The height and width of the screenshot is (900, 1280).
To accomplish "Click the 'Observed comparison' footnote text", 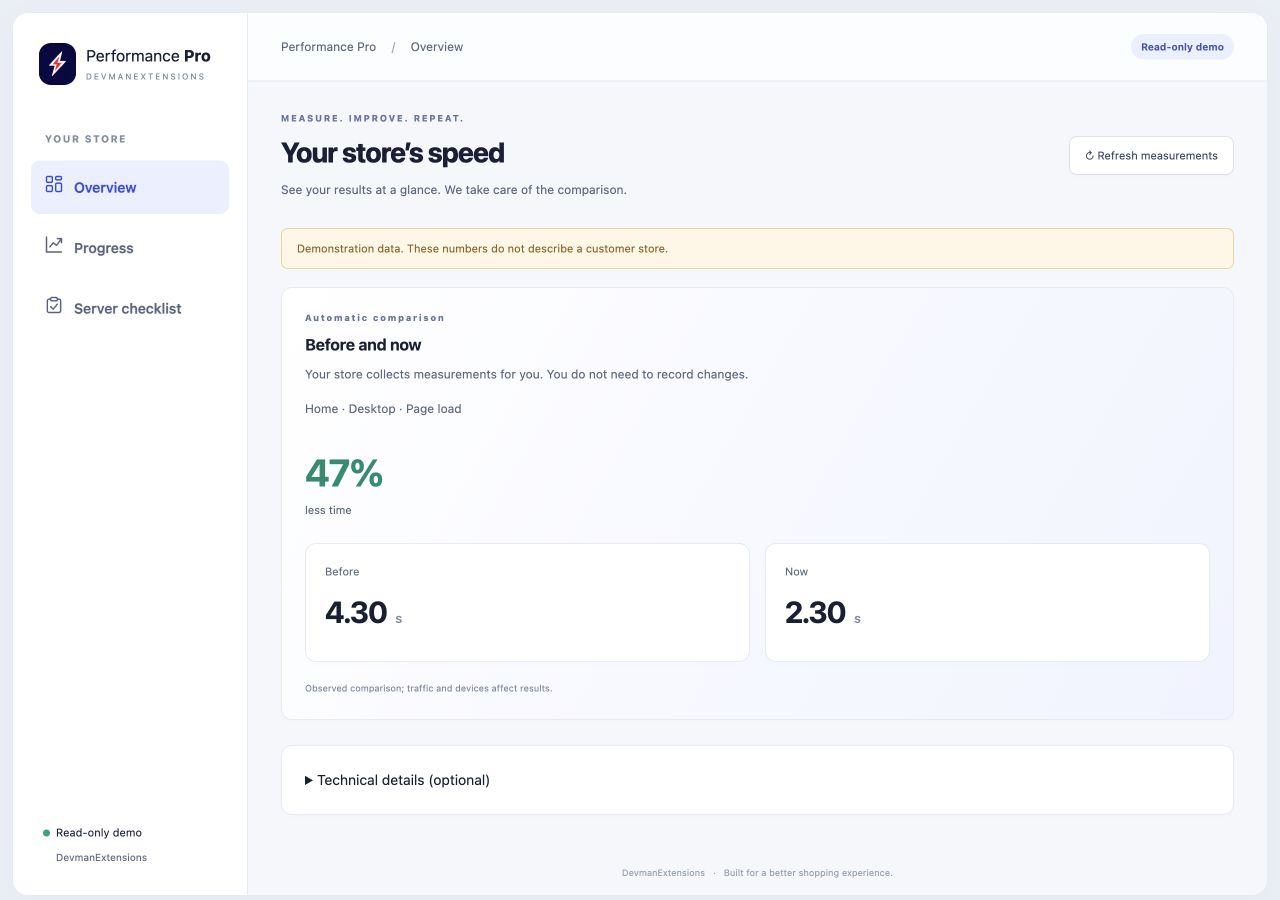I will pos(428,688).
